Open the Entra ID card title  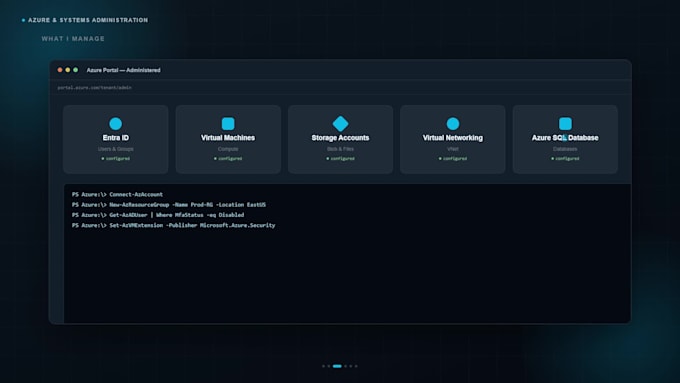(115, 138)
